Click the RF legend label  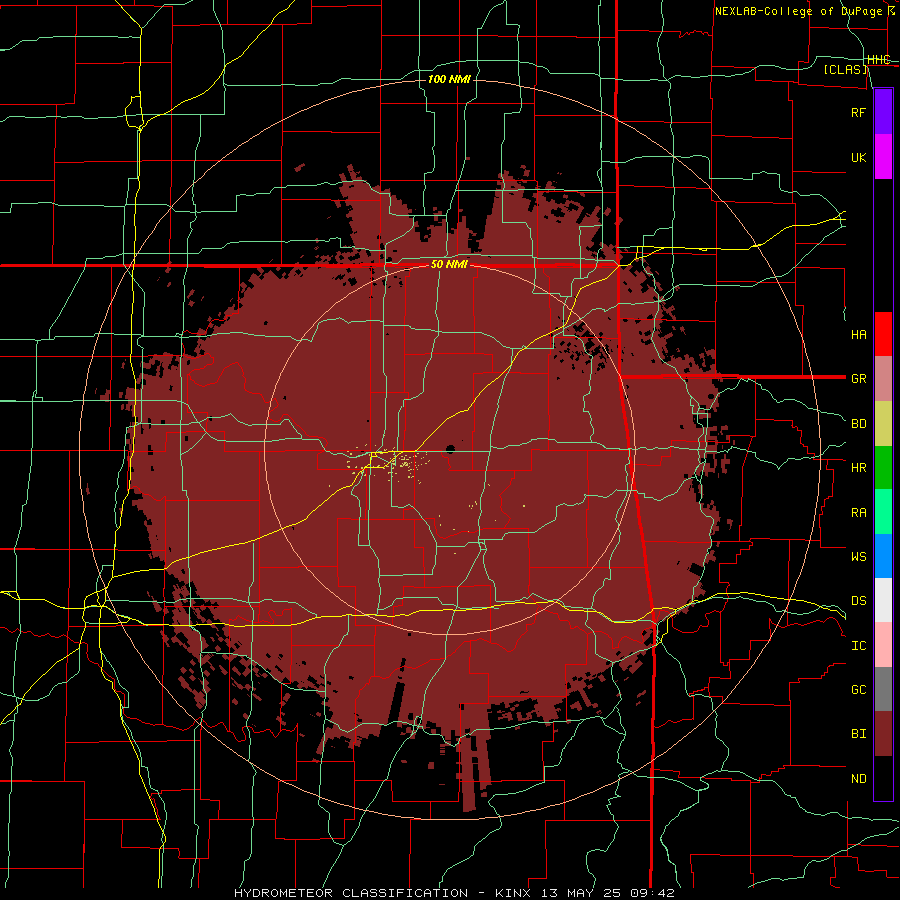858,112
